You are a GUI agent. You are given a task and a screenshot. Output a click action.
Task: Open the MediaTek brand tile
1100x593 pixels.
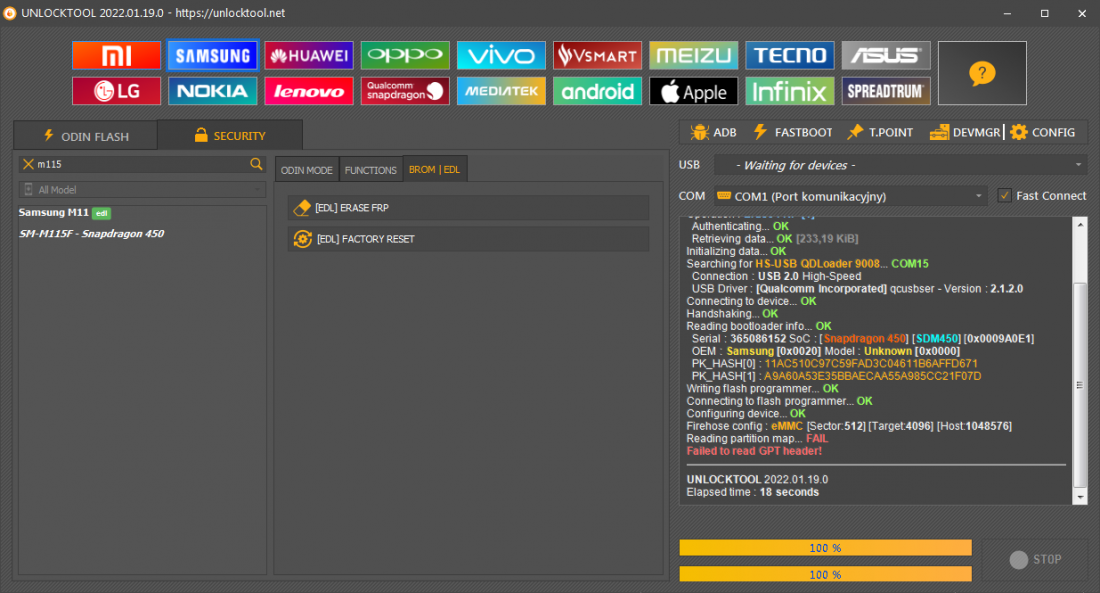(501, 91)
